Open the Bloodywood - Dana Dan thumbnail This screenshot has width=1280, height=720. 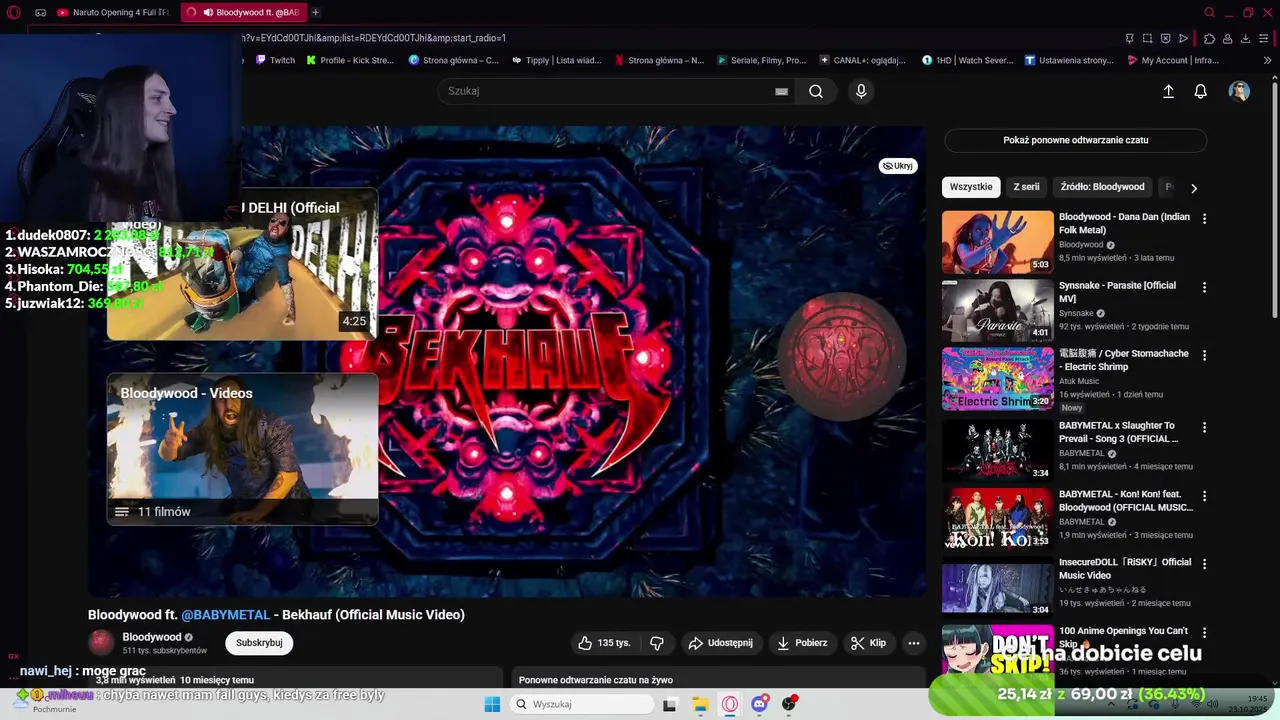tap(998, 242)
